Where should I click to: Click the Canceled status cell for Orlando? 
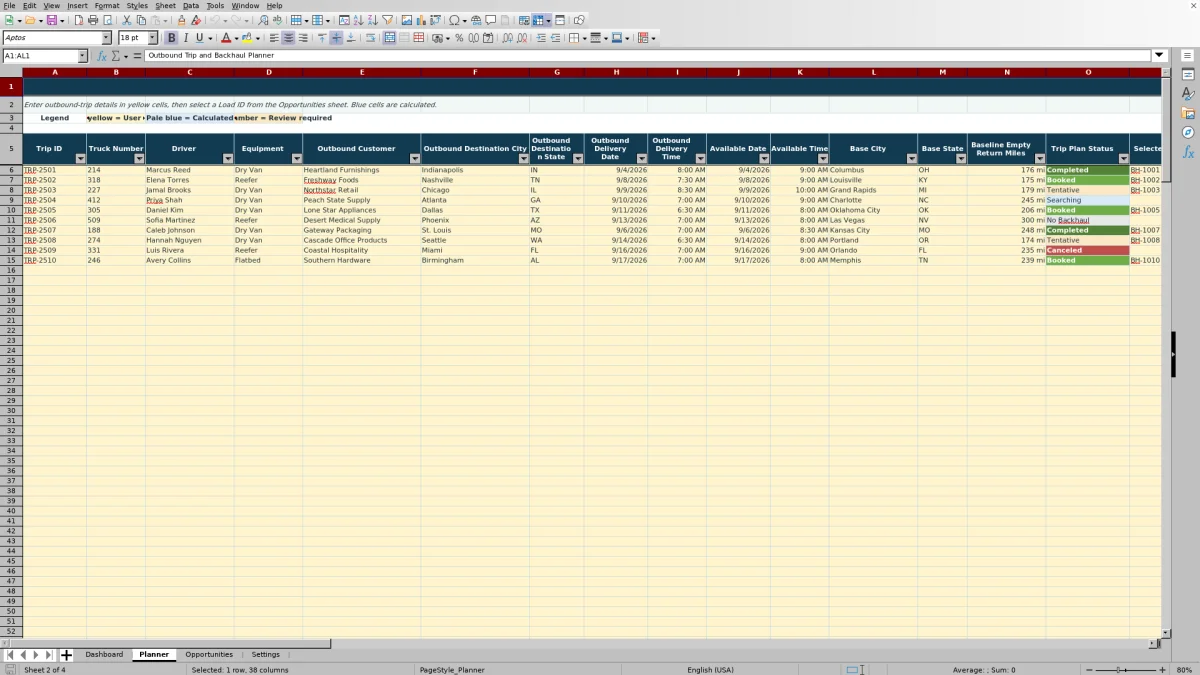pyautogui.click(x=1088, y=250)
